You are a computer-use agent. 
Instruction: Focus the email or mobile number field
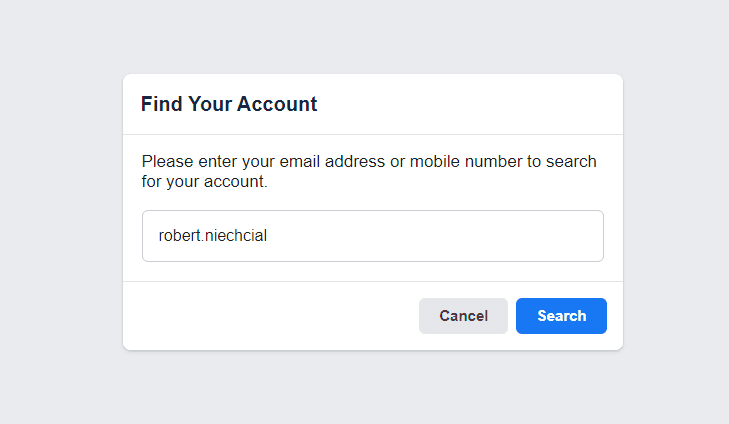point(372,236)
